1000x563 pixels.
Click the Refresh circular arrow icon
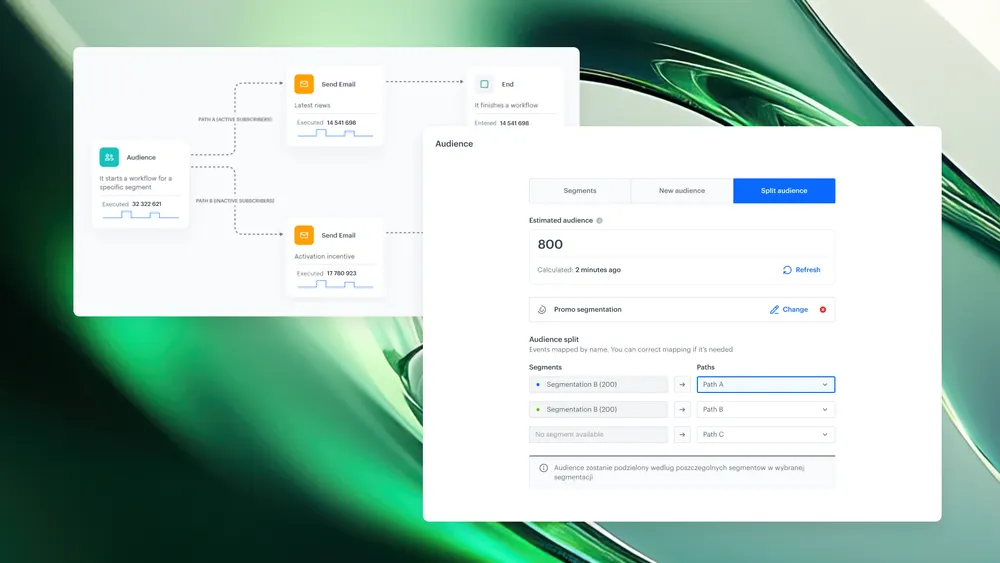787,270
